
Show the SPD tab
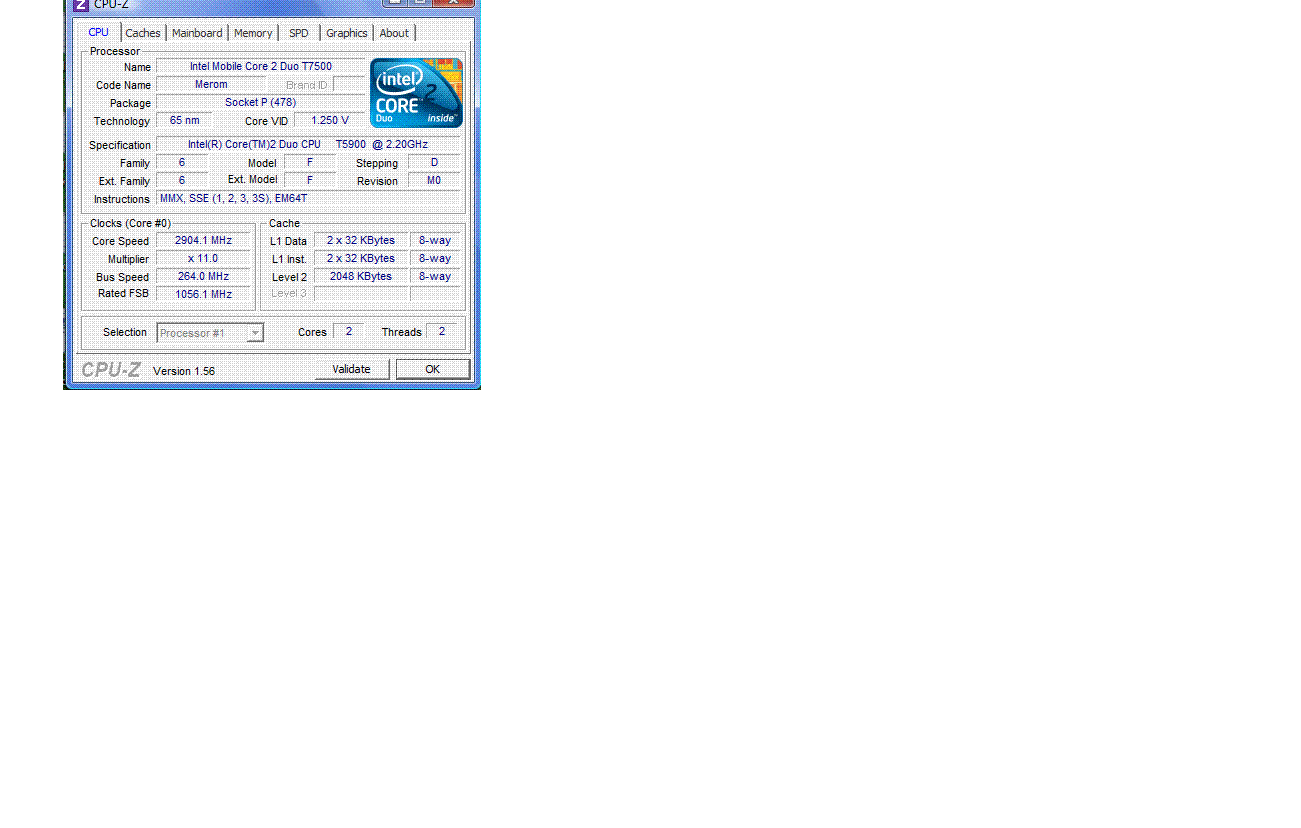pyautogui.click(x=299, y=33)
